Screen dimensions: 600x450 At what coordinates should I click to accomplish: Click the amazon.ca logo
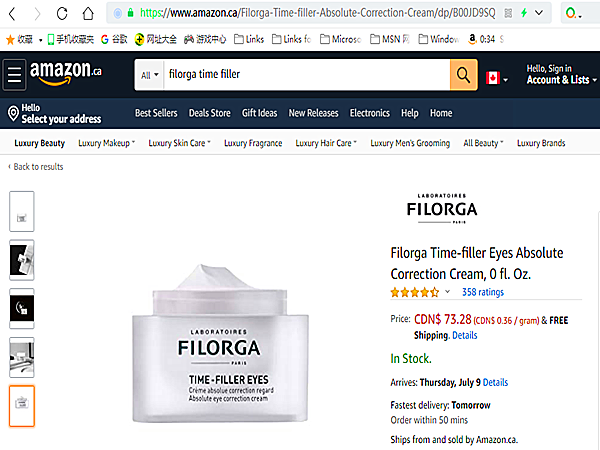(x=66, y=73)
